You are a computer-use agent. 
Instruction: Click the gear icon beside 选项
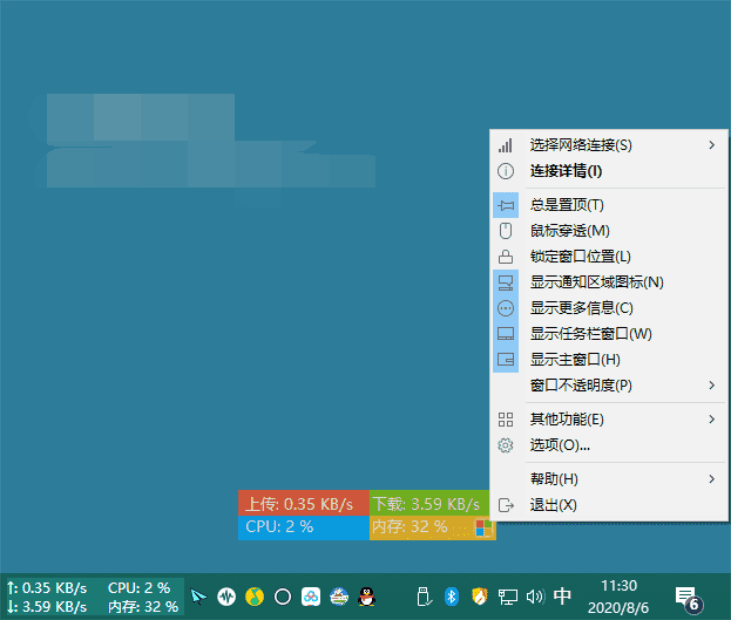pyautogui.click(x=505, y=445)
